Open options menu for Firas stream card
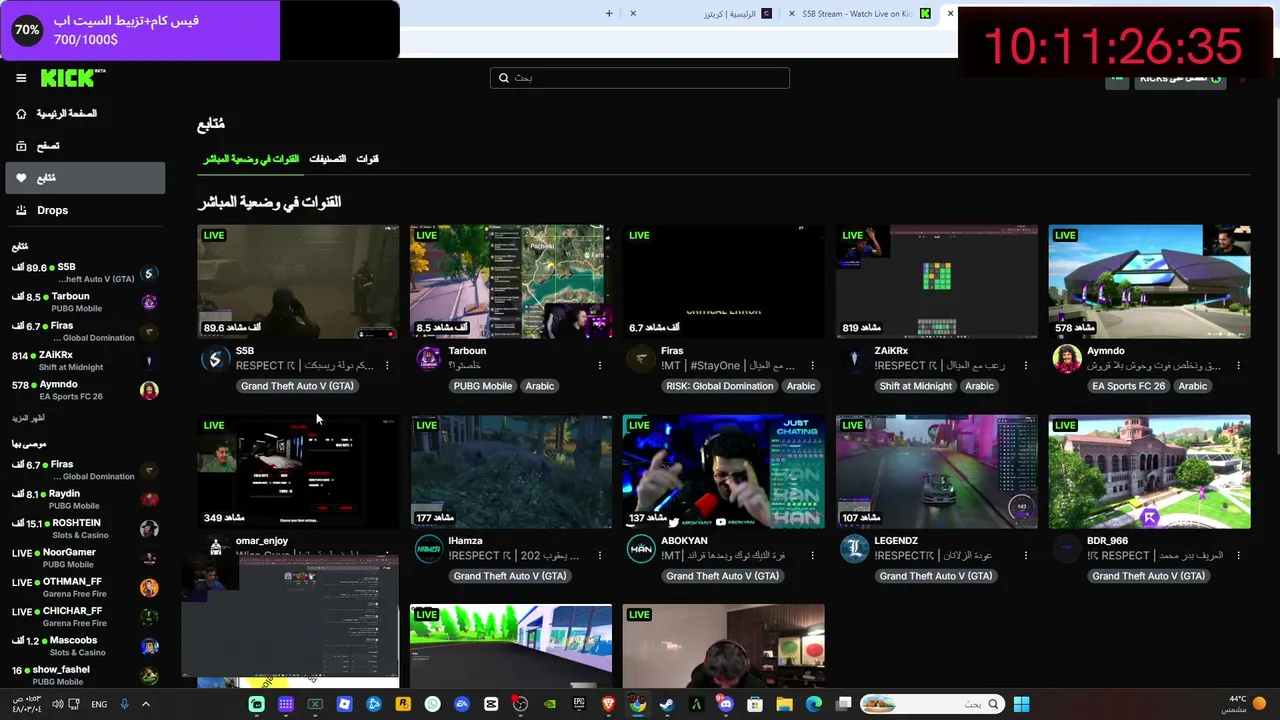 (x=813, y=365)
